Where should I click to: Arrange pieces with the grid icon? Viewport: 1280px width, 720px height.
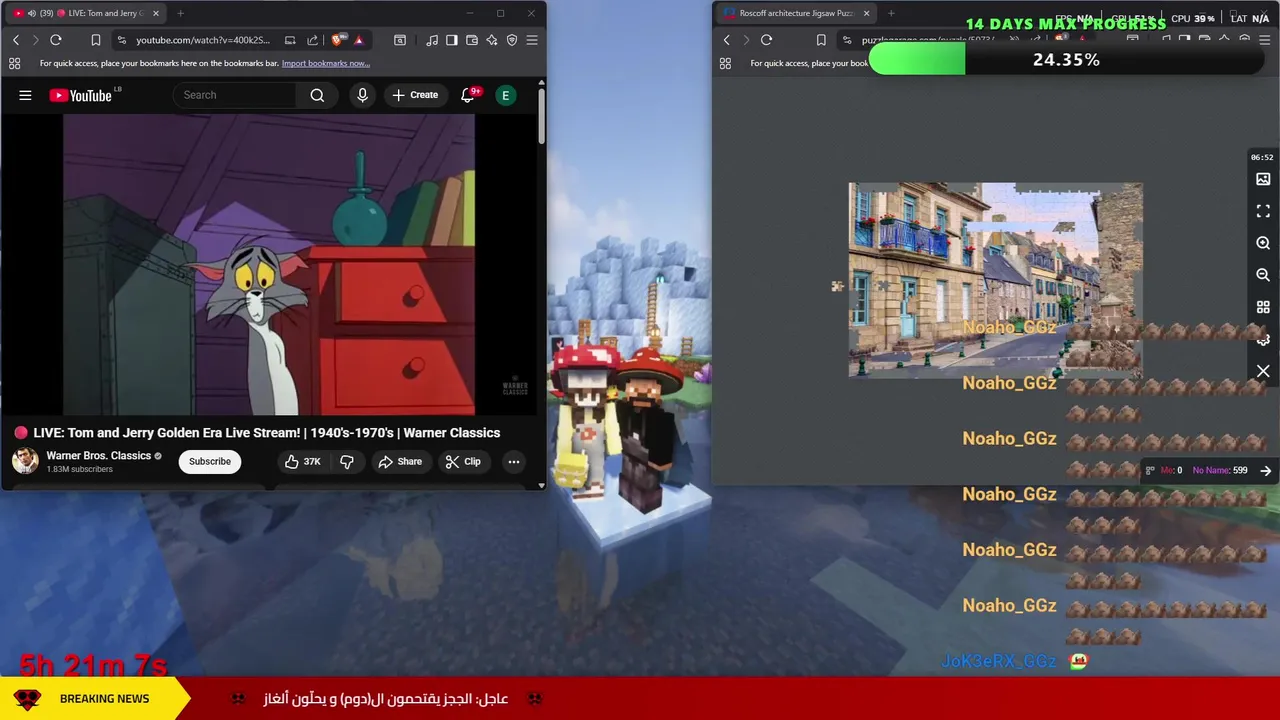pyautogui.click(x=1263, y=307)
